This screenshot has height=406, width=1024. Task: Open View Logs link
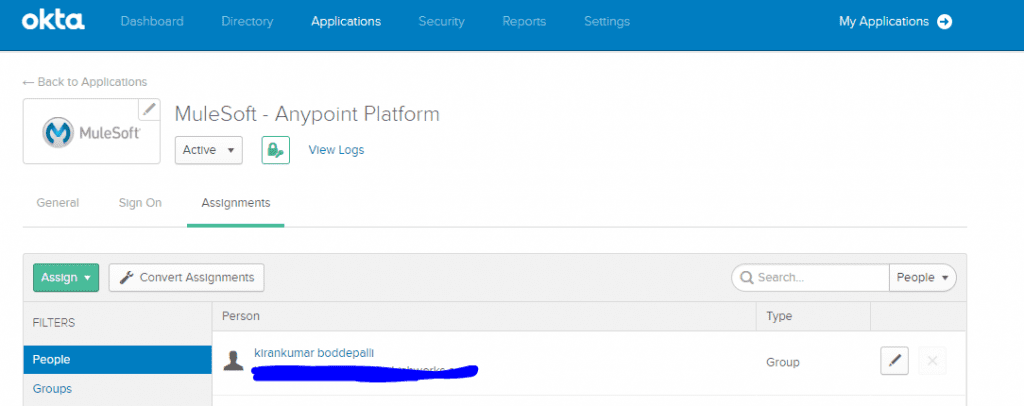[x=336, y=150]
